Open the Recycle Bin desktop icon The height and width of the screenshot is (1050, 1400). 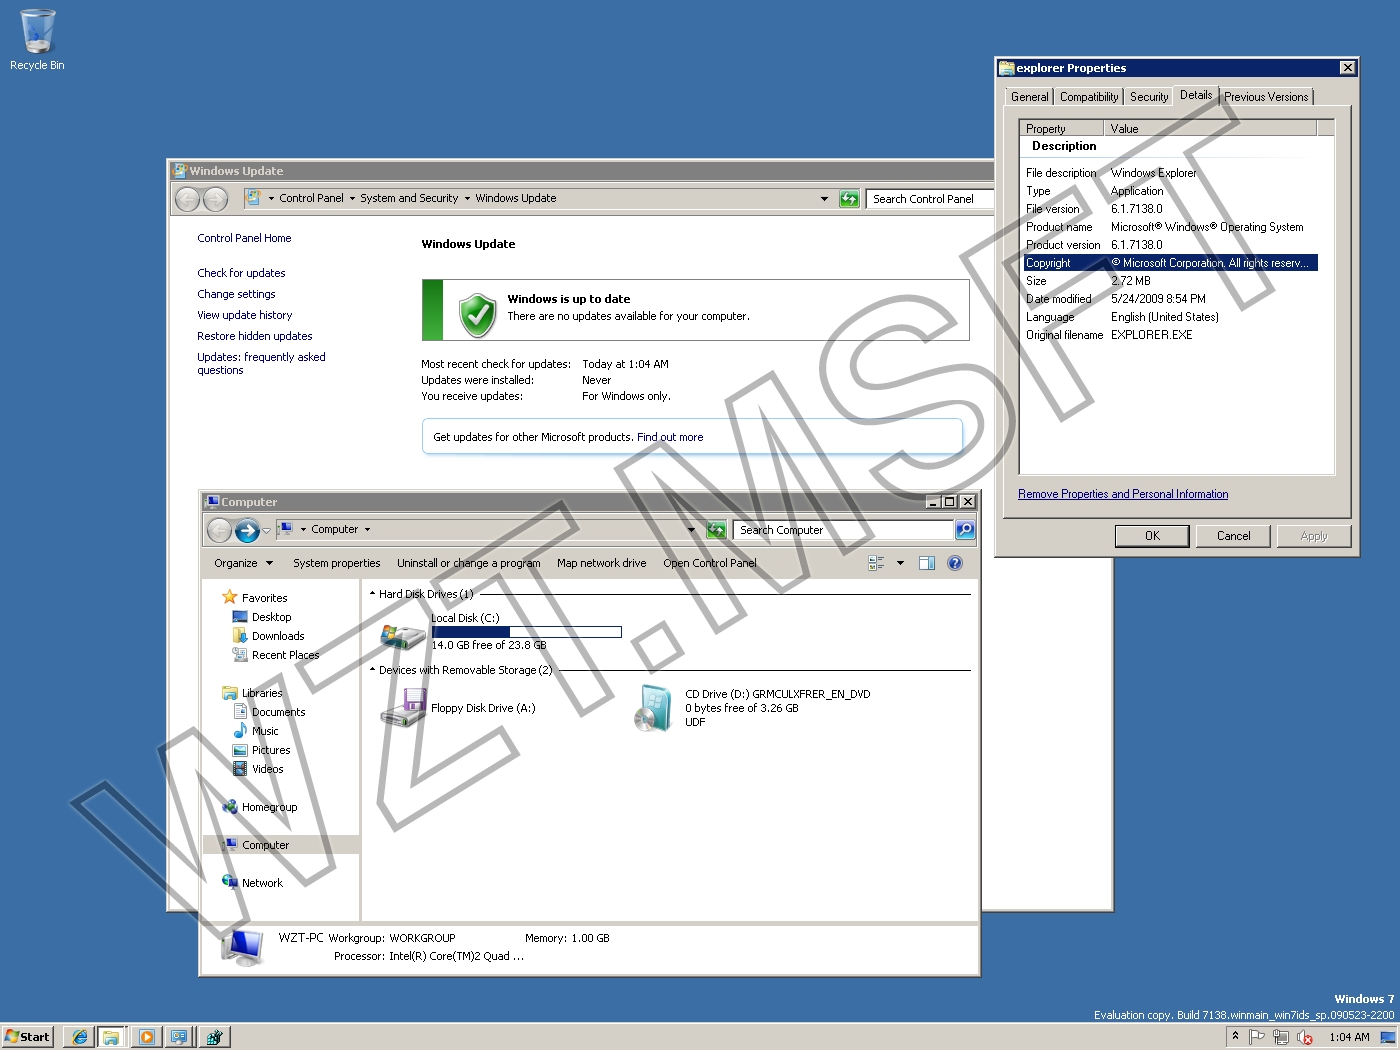click(x=37, y=40)
